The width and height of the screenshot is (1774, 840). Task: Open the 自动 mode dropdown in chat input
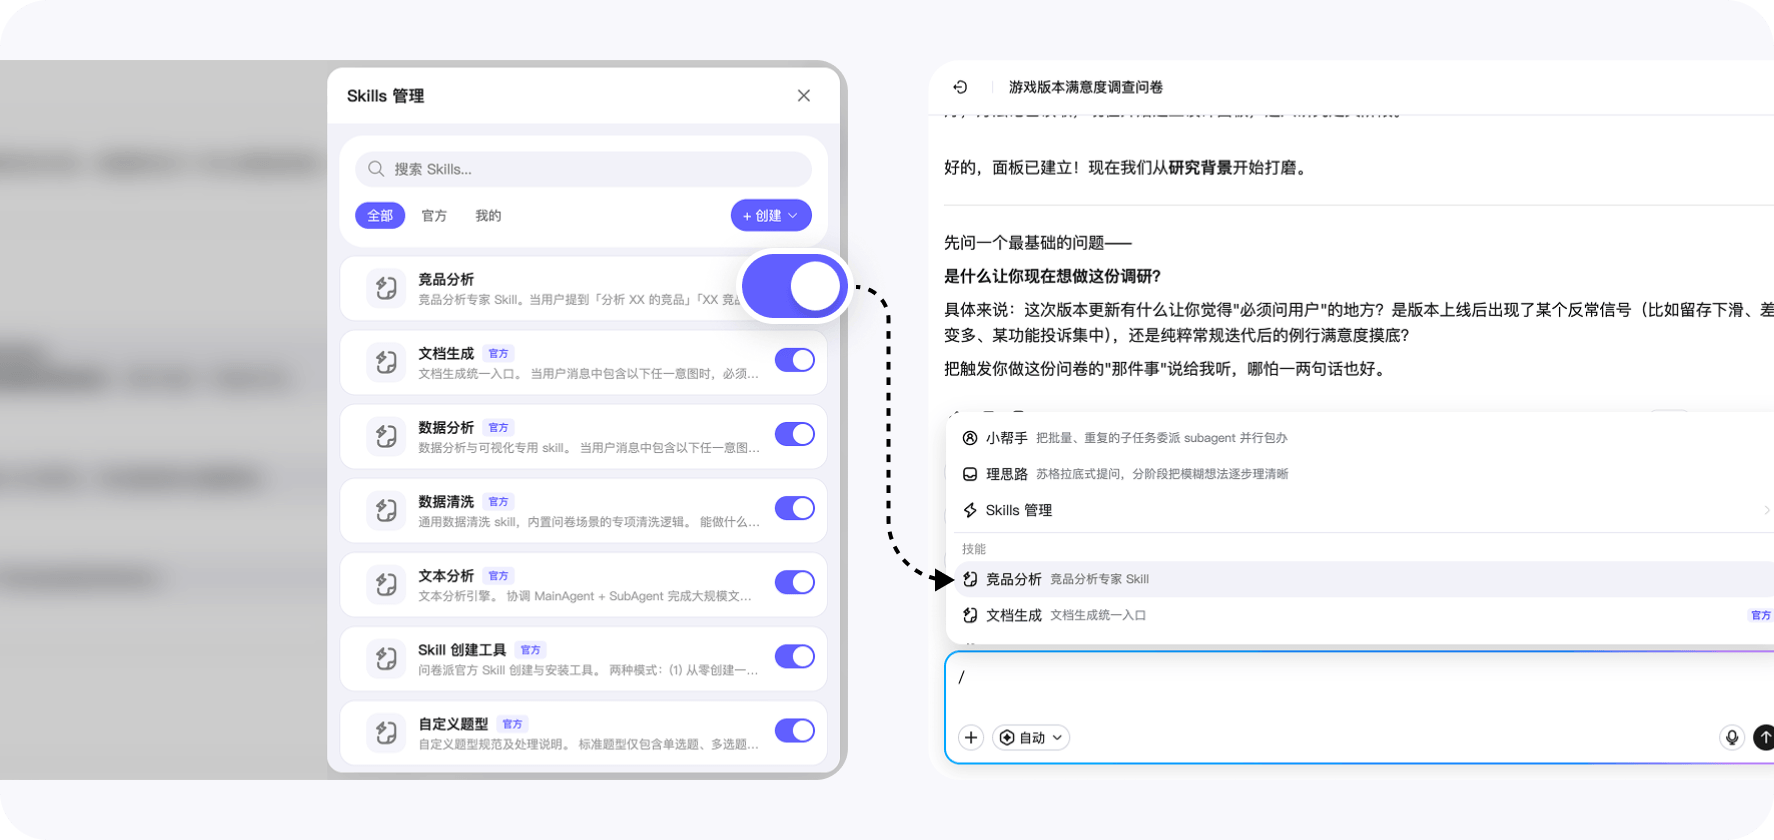[1031, 737]
